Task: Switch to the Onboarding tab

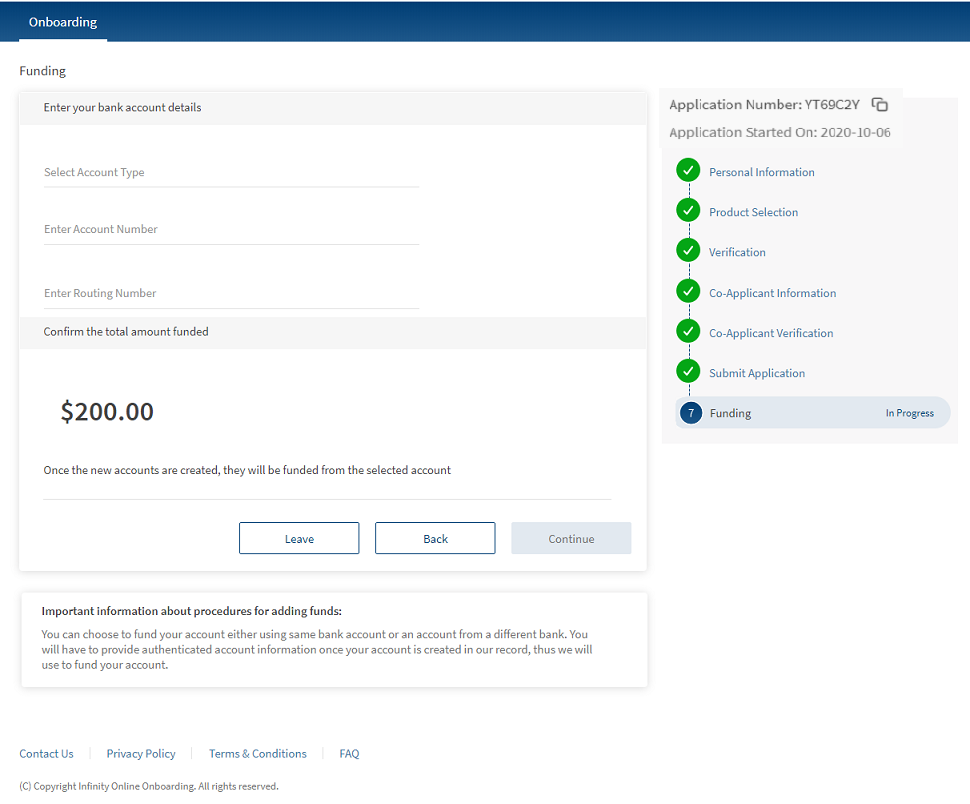Action: [63, 22]
